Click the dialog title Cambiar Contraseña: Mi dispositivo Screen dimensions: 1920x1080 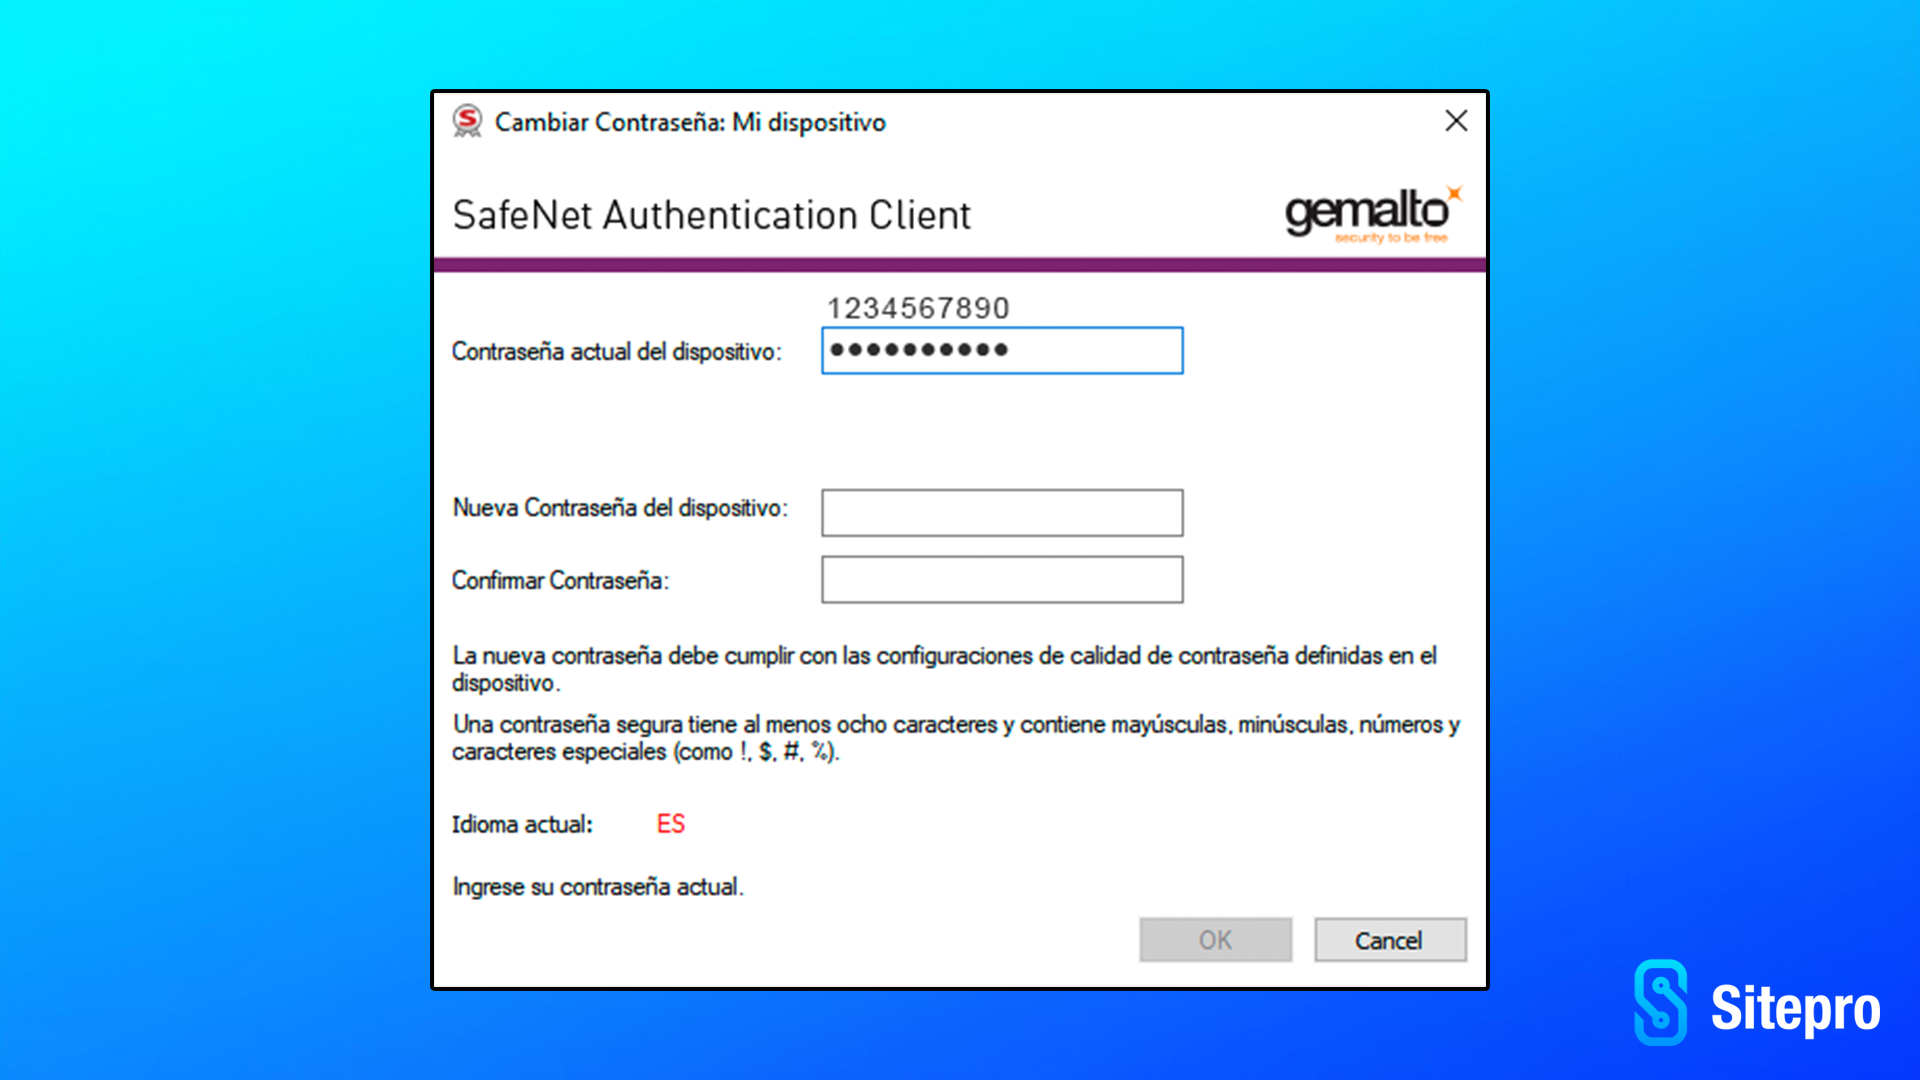click(690, 122)
